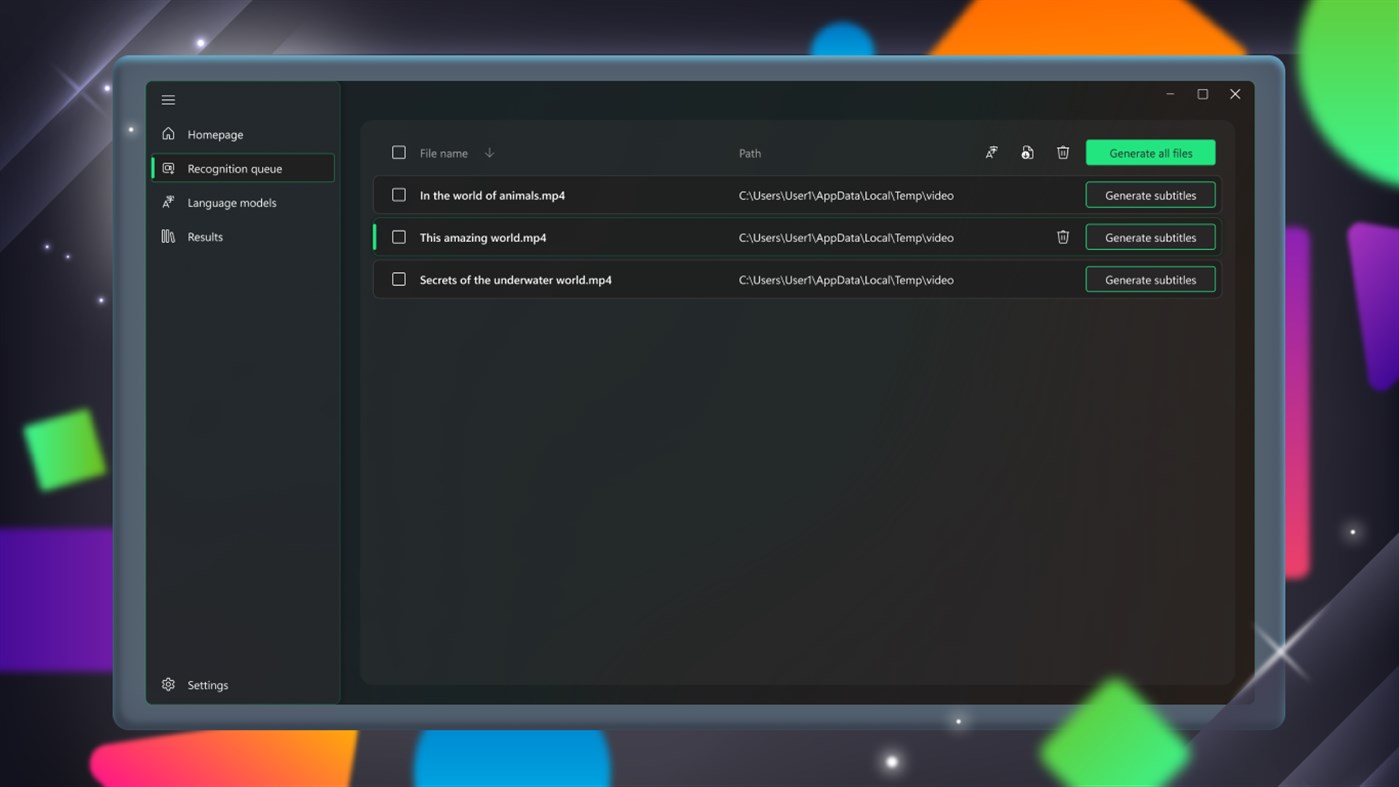
Task: Select the Language models sidebar icon
Action: pos(168,202)
